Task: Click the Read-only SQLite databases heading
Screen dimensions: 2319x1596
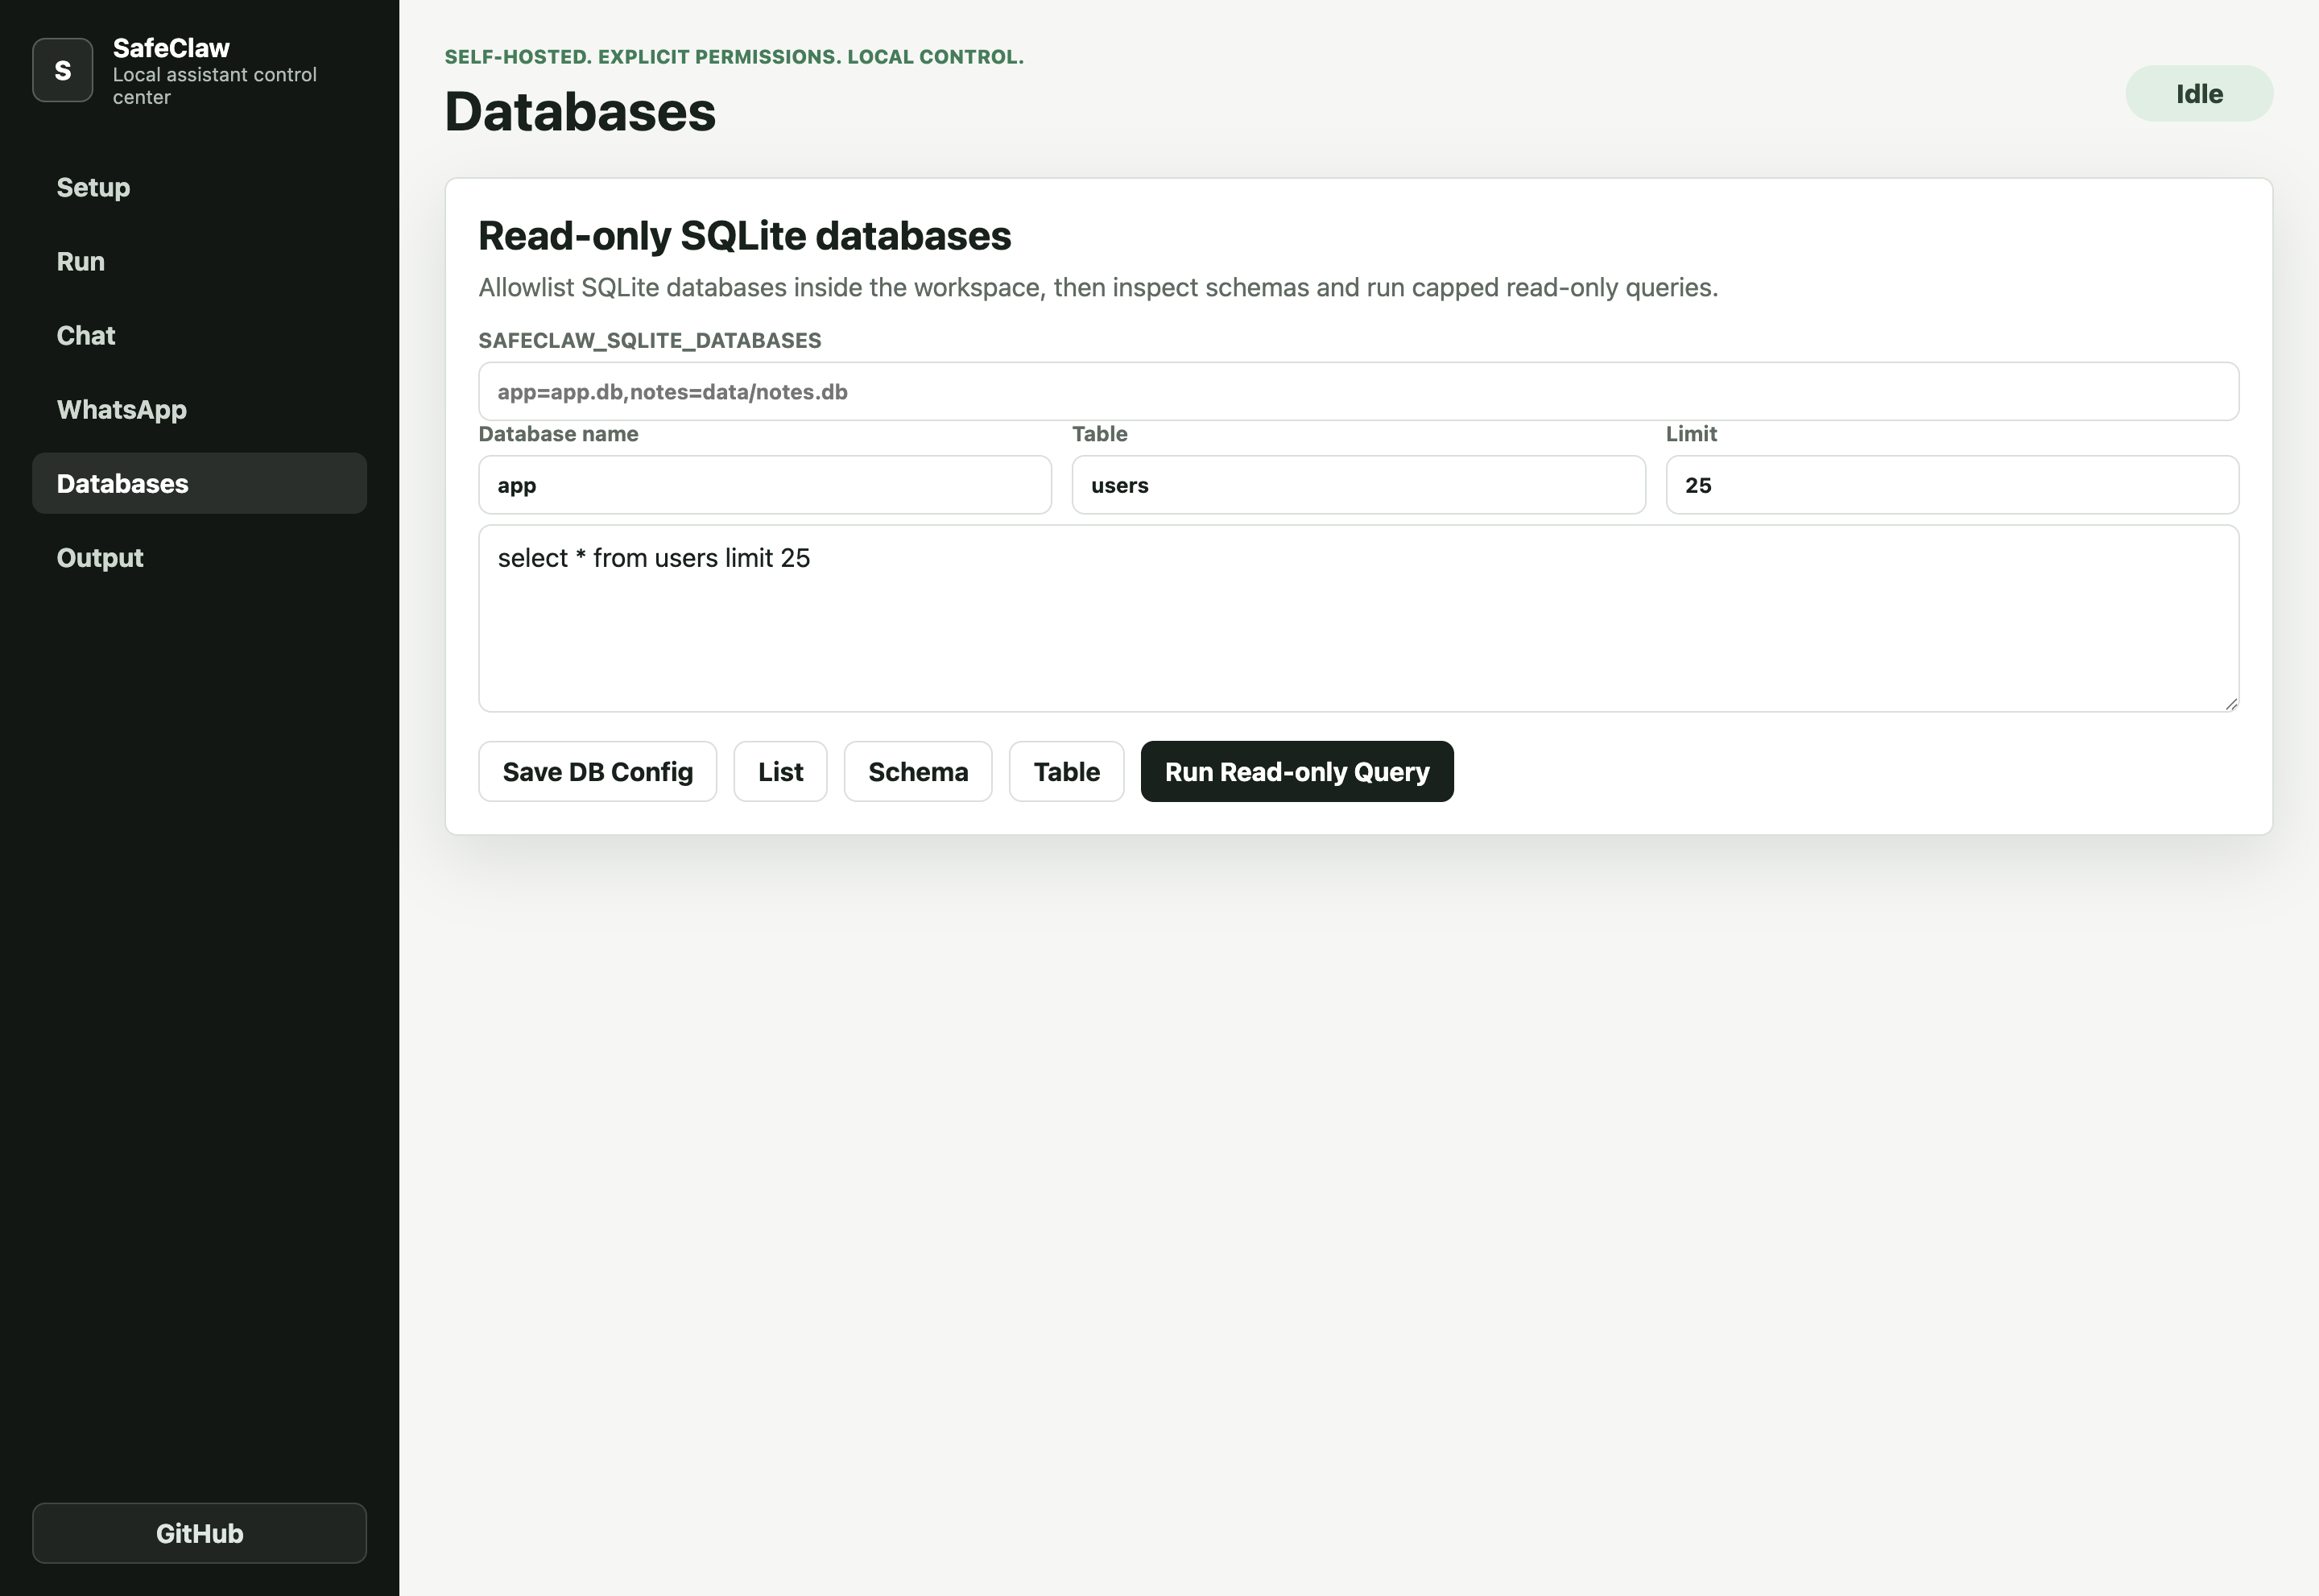Action: tap(745, 236)
